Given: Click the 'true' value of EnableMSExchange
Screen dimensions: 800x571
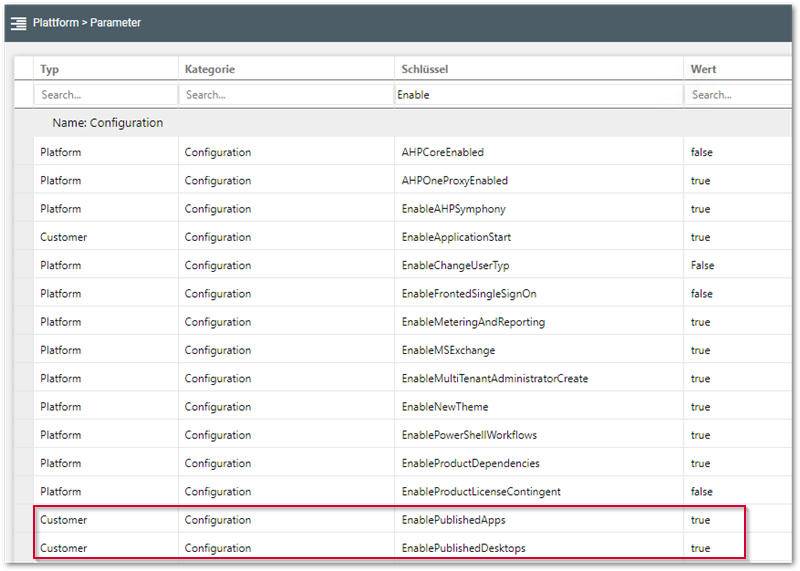Looking at the screenshot, I should tap(700, 351).
